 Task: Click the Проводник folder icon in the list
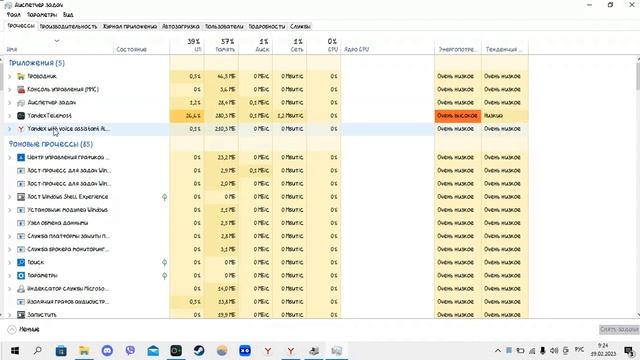(x=21, y=76)
